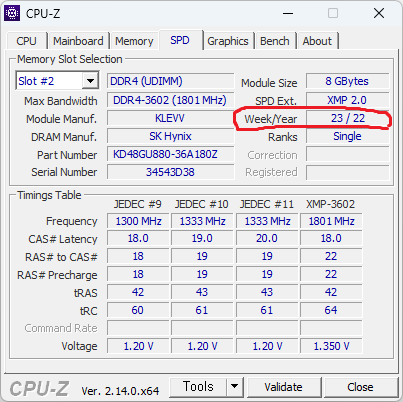Select the Slot #2 combo box
Viewport: 403px width, 402px height.
point(57,81)
